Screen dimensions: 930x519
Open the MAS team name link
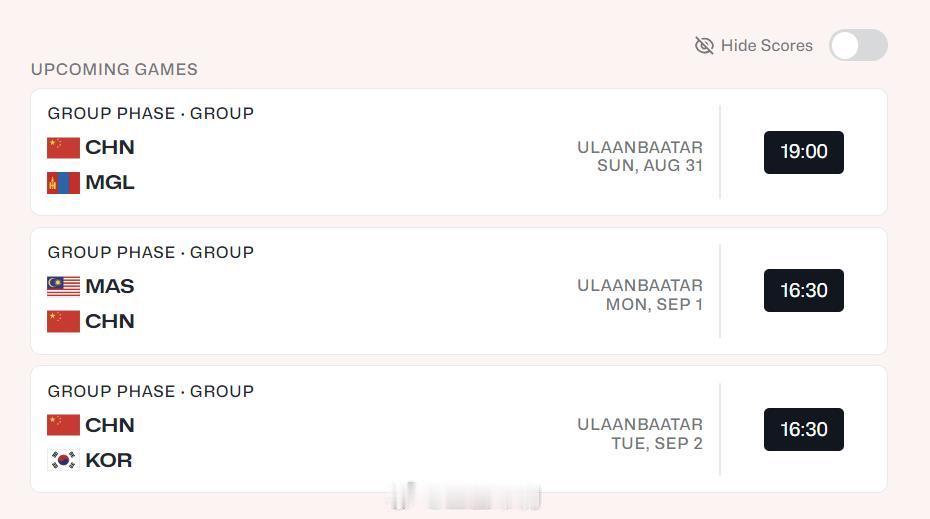[110, 286]
